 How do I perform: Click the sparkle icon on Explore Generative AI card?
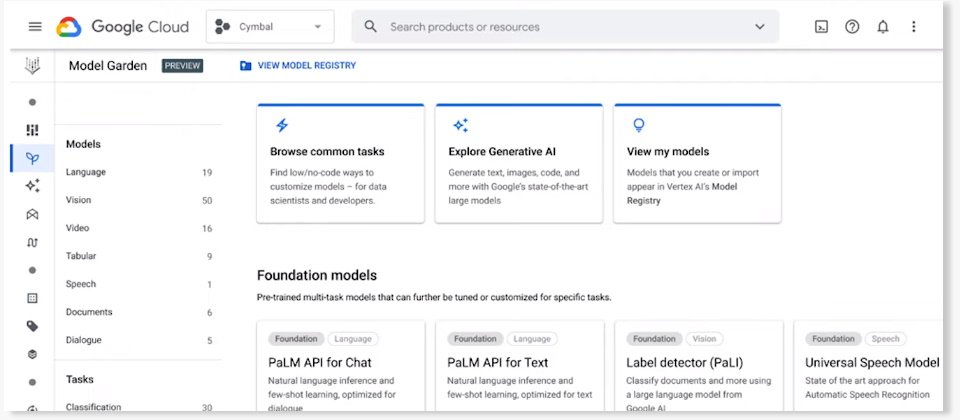pos(460,126)
